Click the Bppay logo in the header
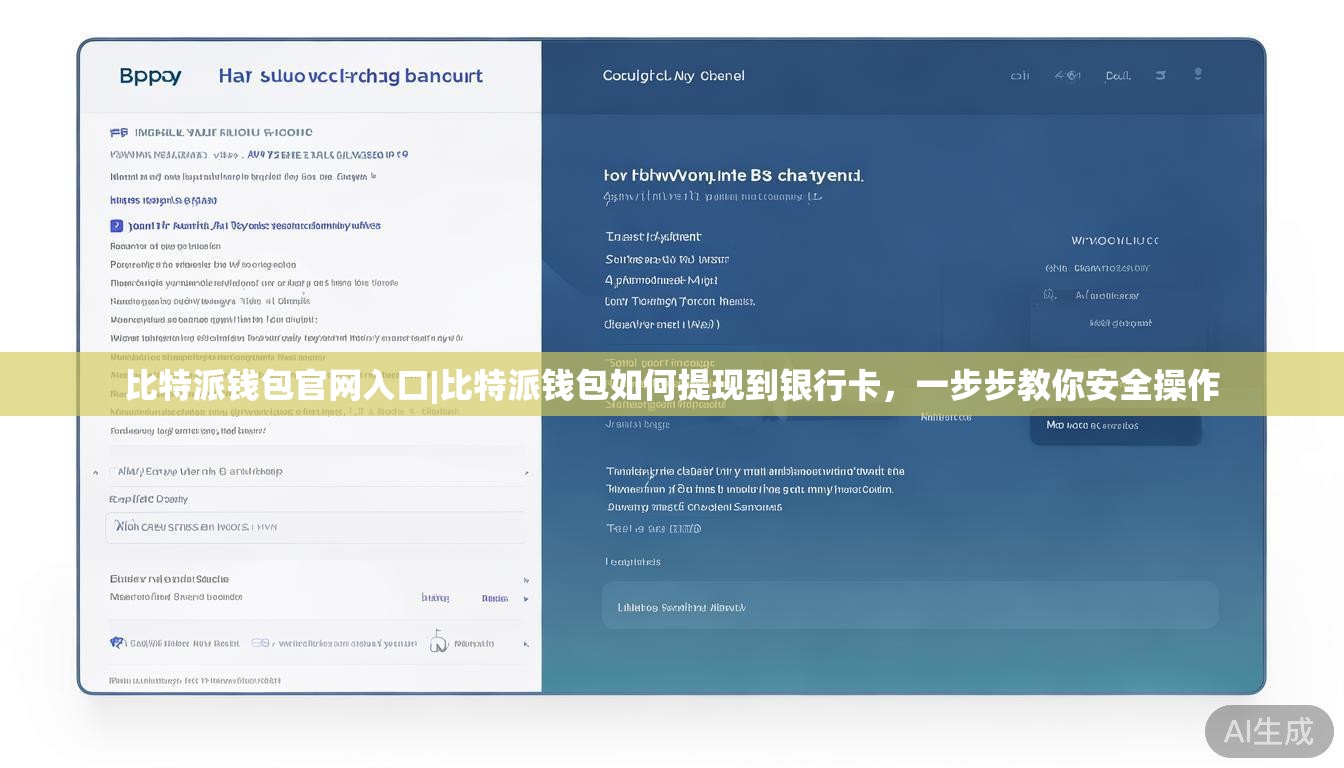Viewport: 1344px width, 768px height. (150, 75)
